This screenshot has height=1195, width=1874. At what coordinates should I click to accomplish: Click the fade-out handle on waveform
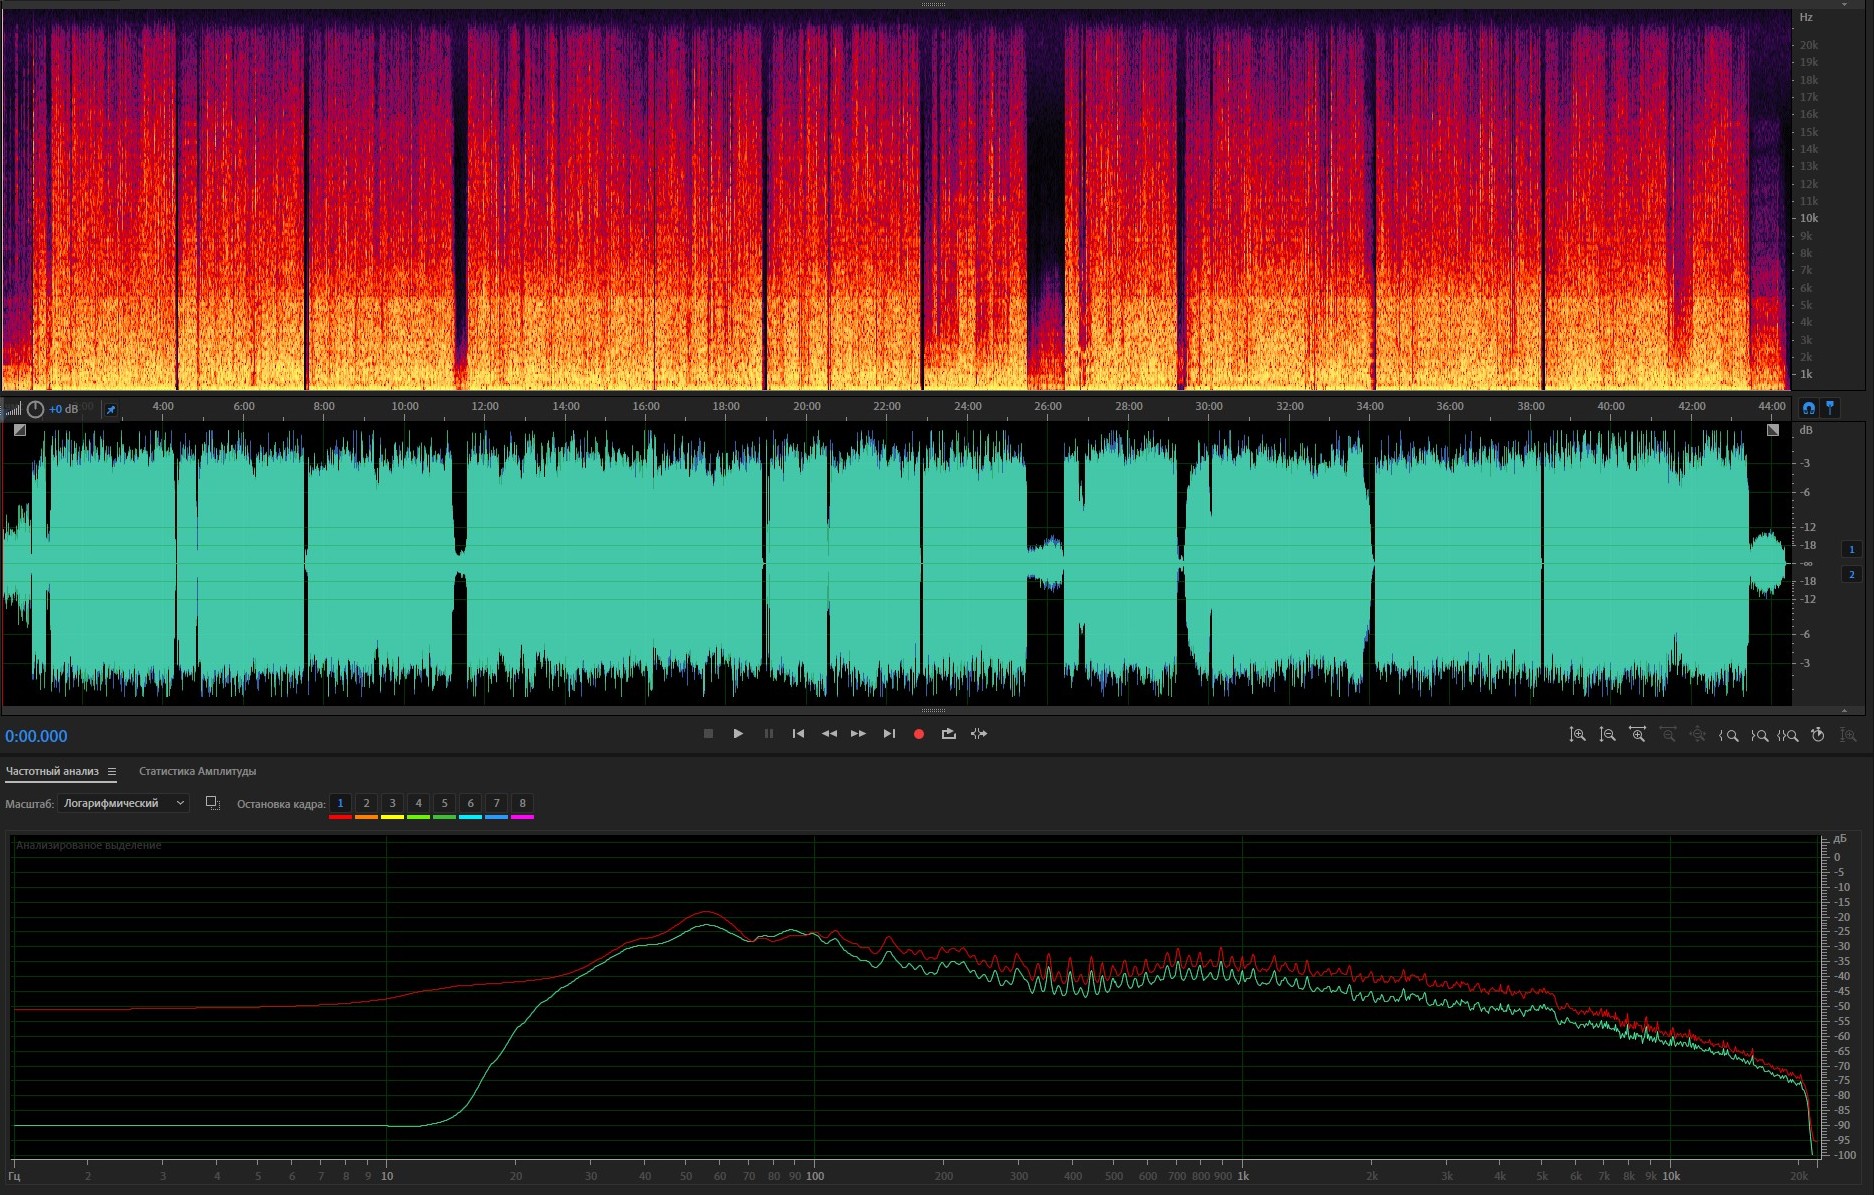1773,430
